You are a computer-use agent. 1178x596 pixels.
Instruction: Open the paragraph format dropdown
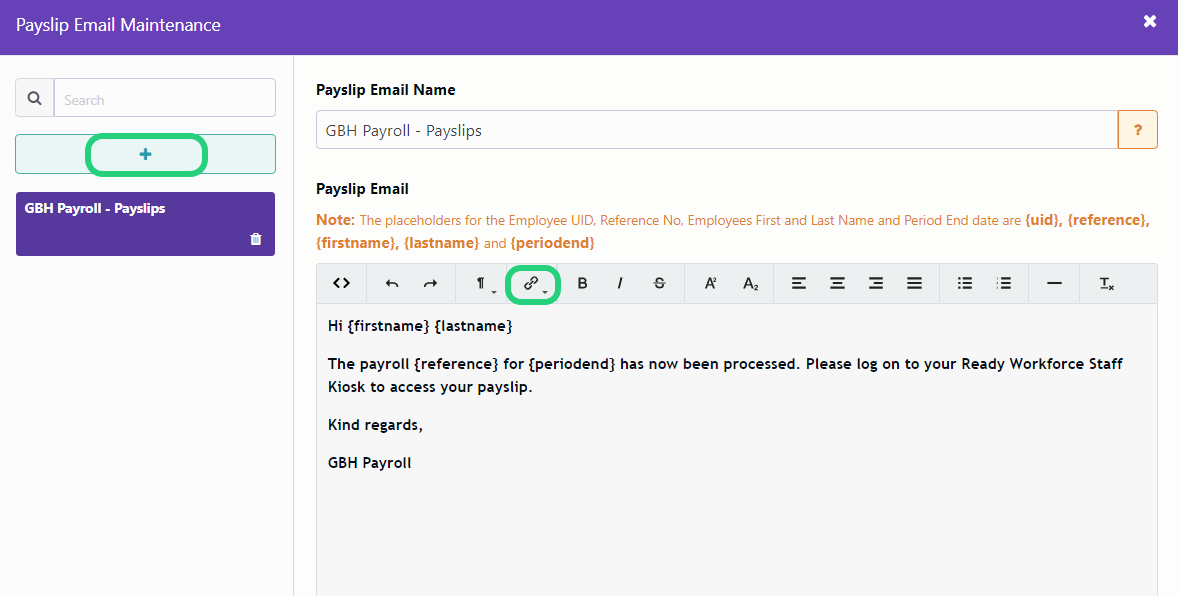480,283
